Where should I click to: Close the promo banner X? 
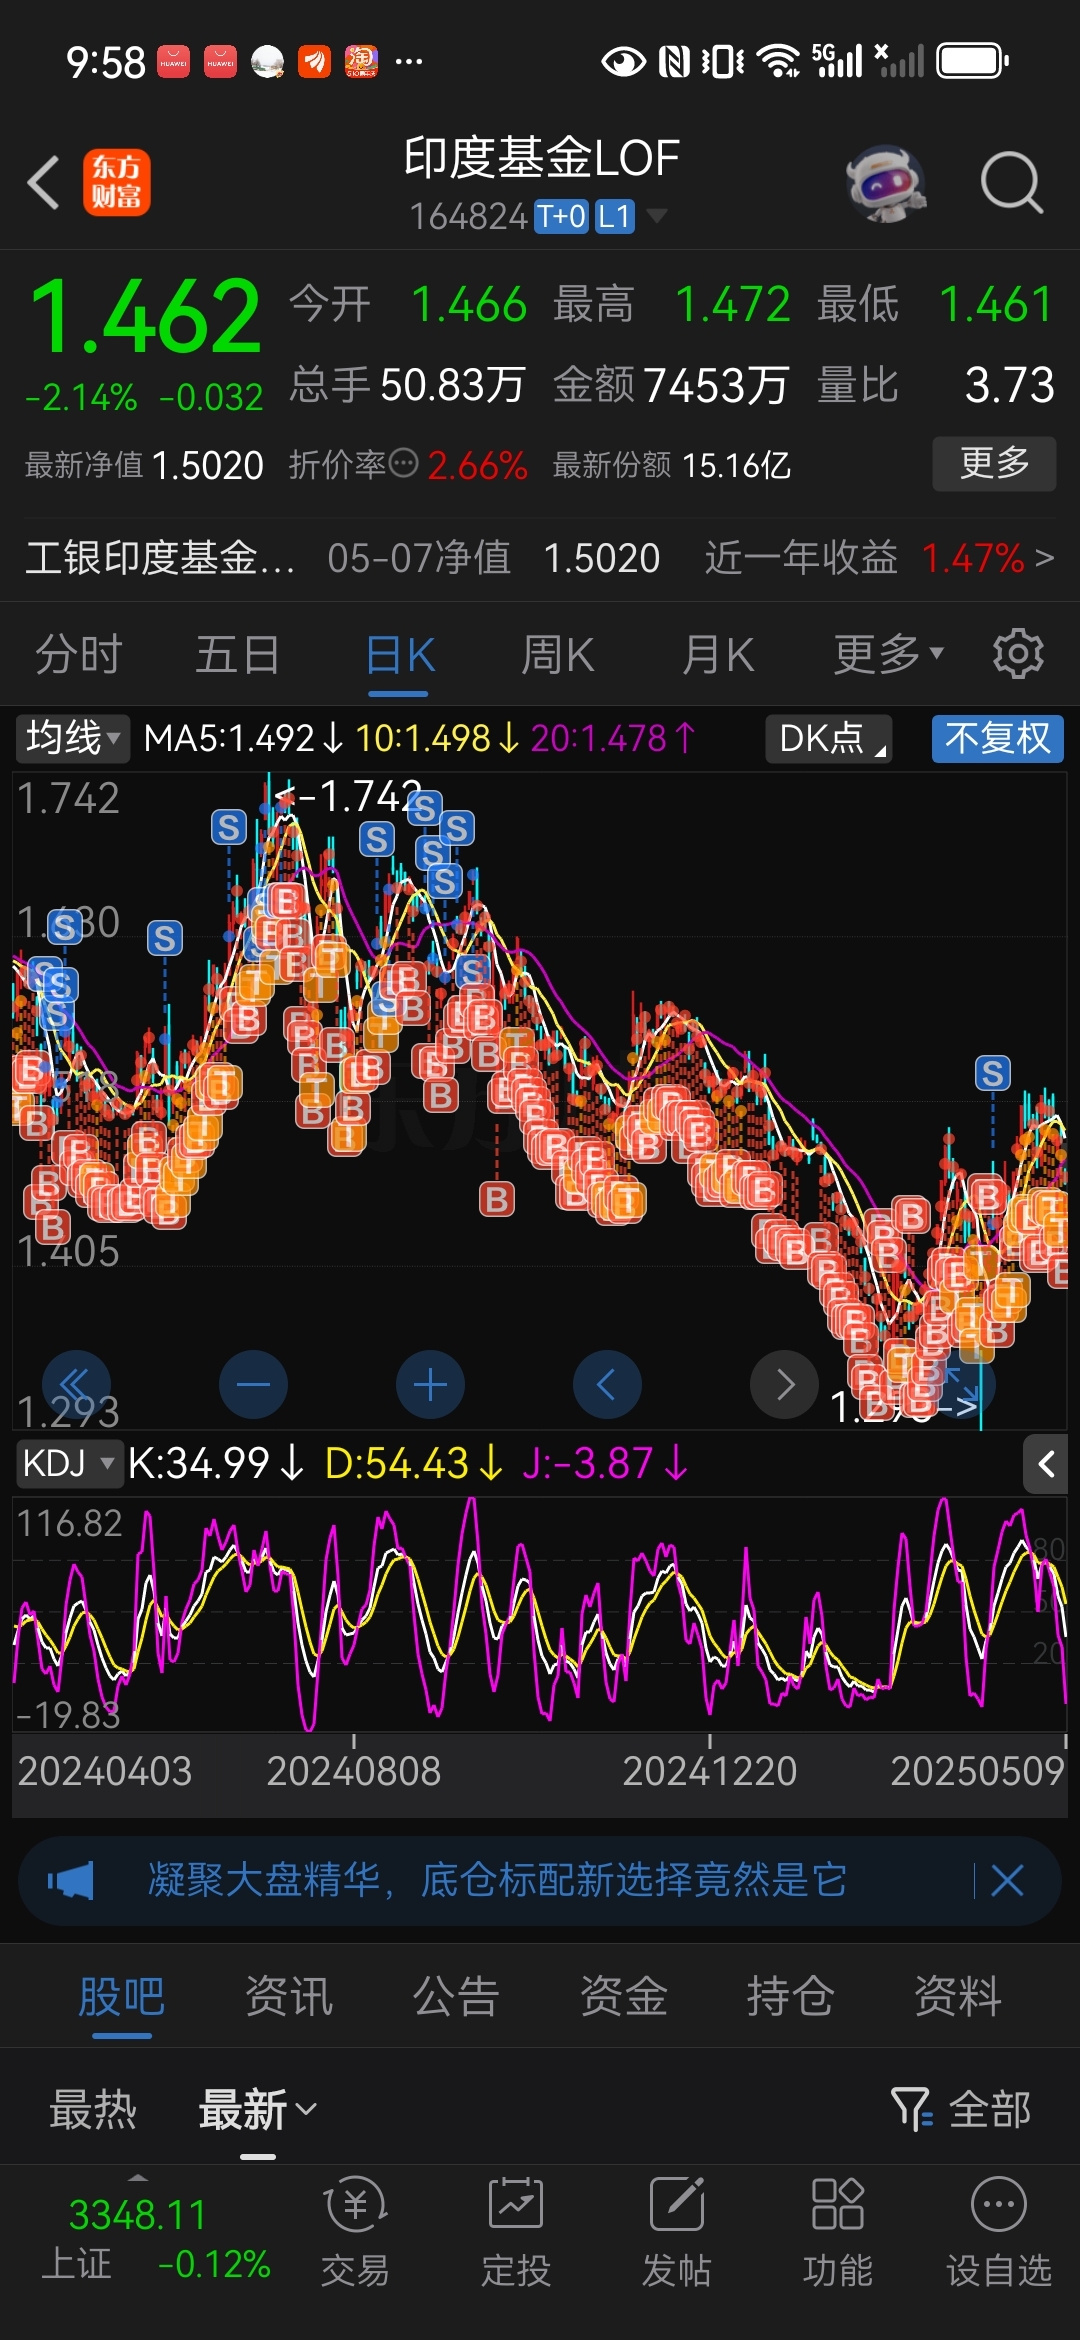[1007, 1881]
